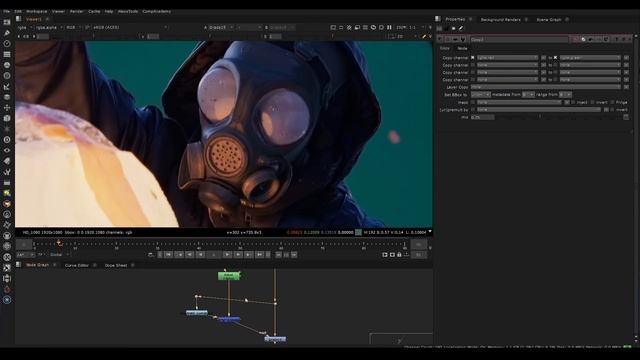Click the sampled pixel color swatch in viewer info bar
This screenshot has height=360, width=640.
358,232
